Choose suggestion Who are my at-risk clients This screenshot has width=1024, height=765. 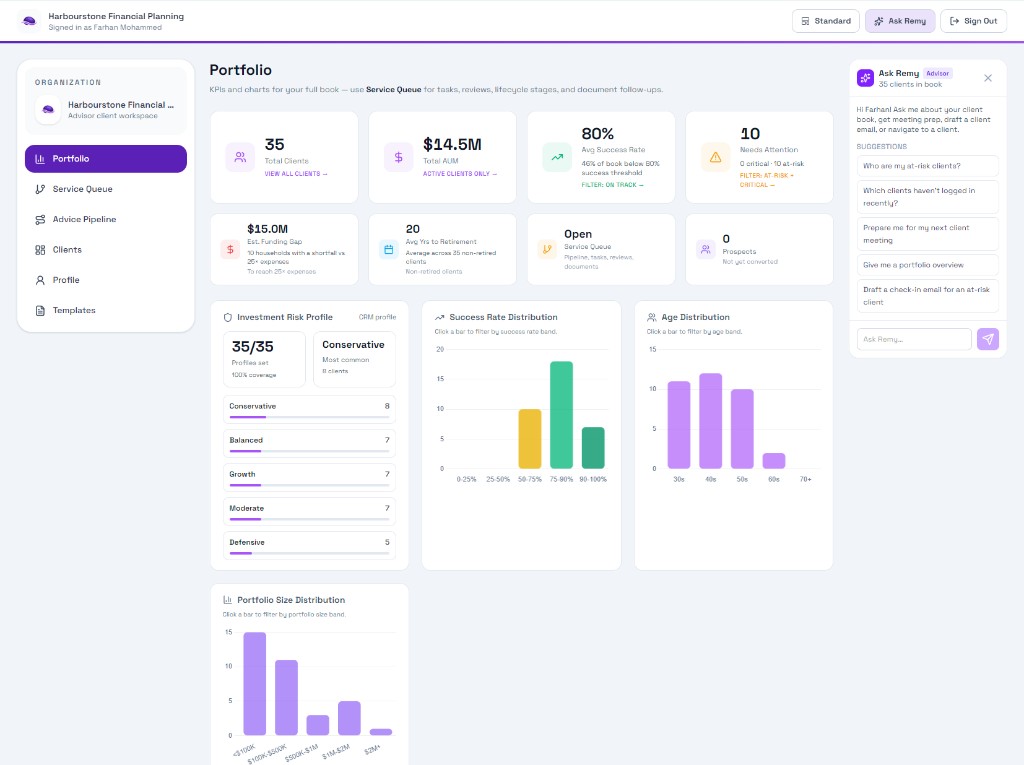point(927,166)
